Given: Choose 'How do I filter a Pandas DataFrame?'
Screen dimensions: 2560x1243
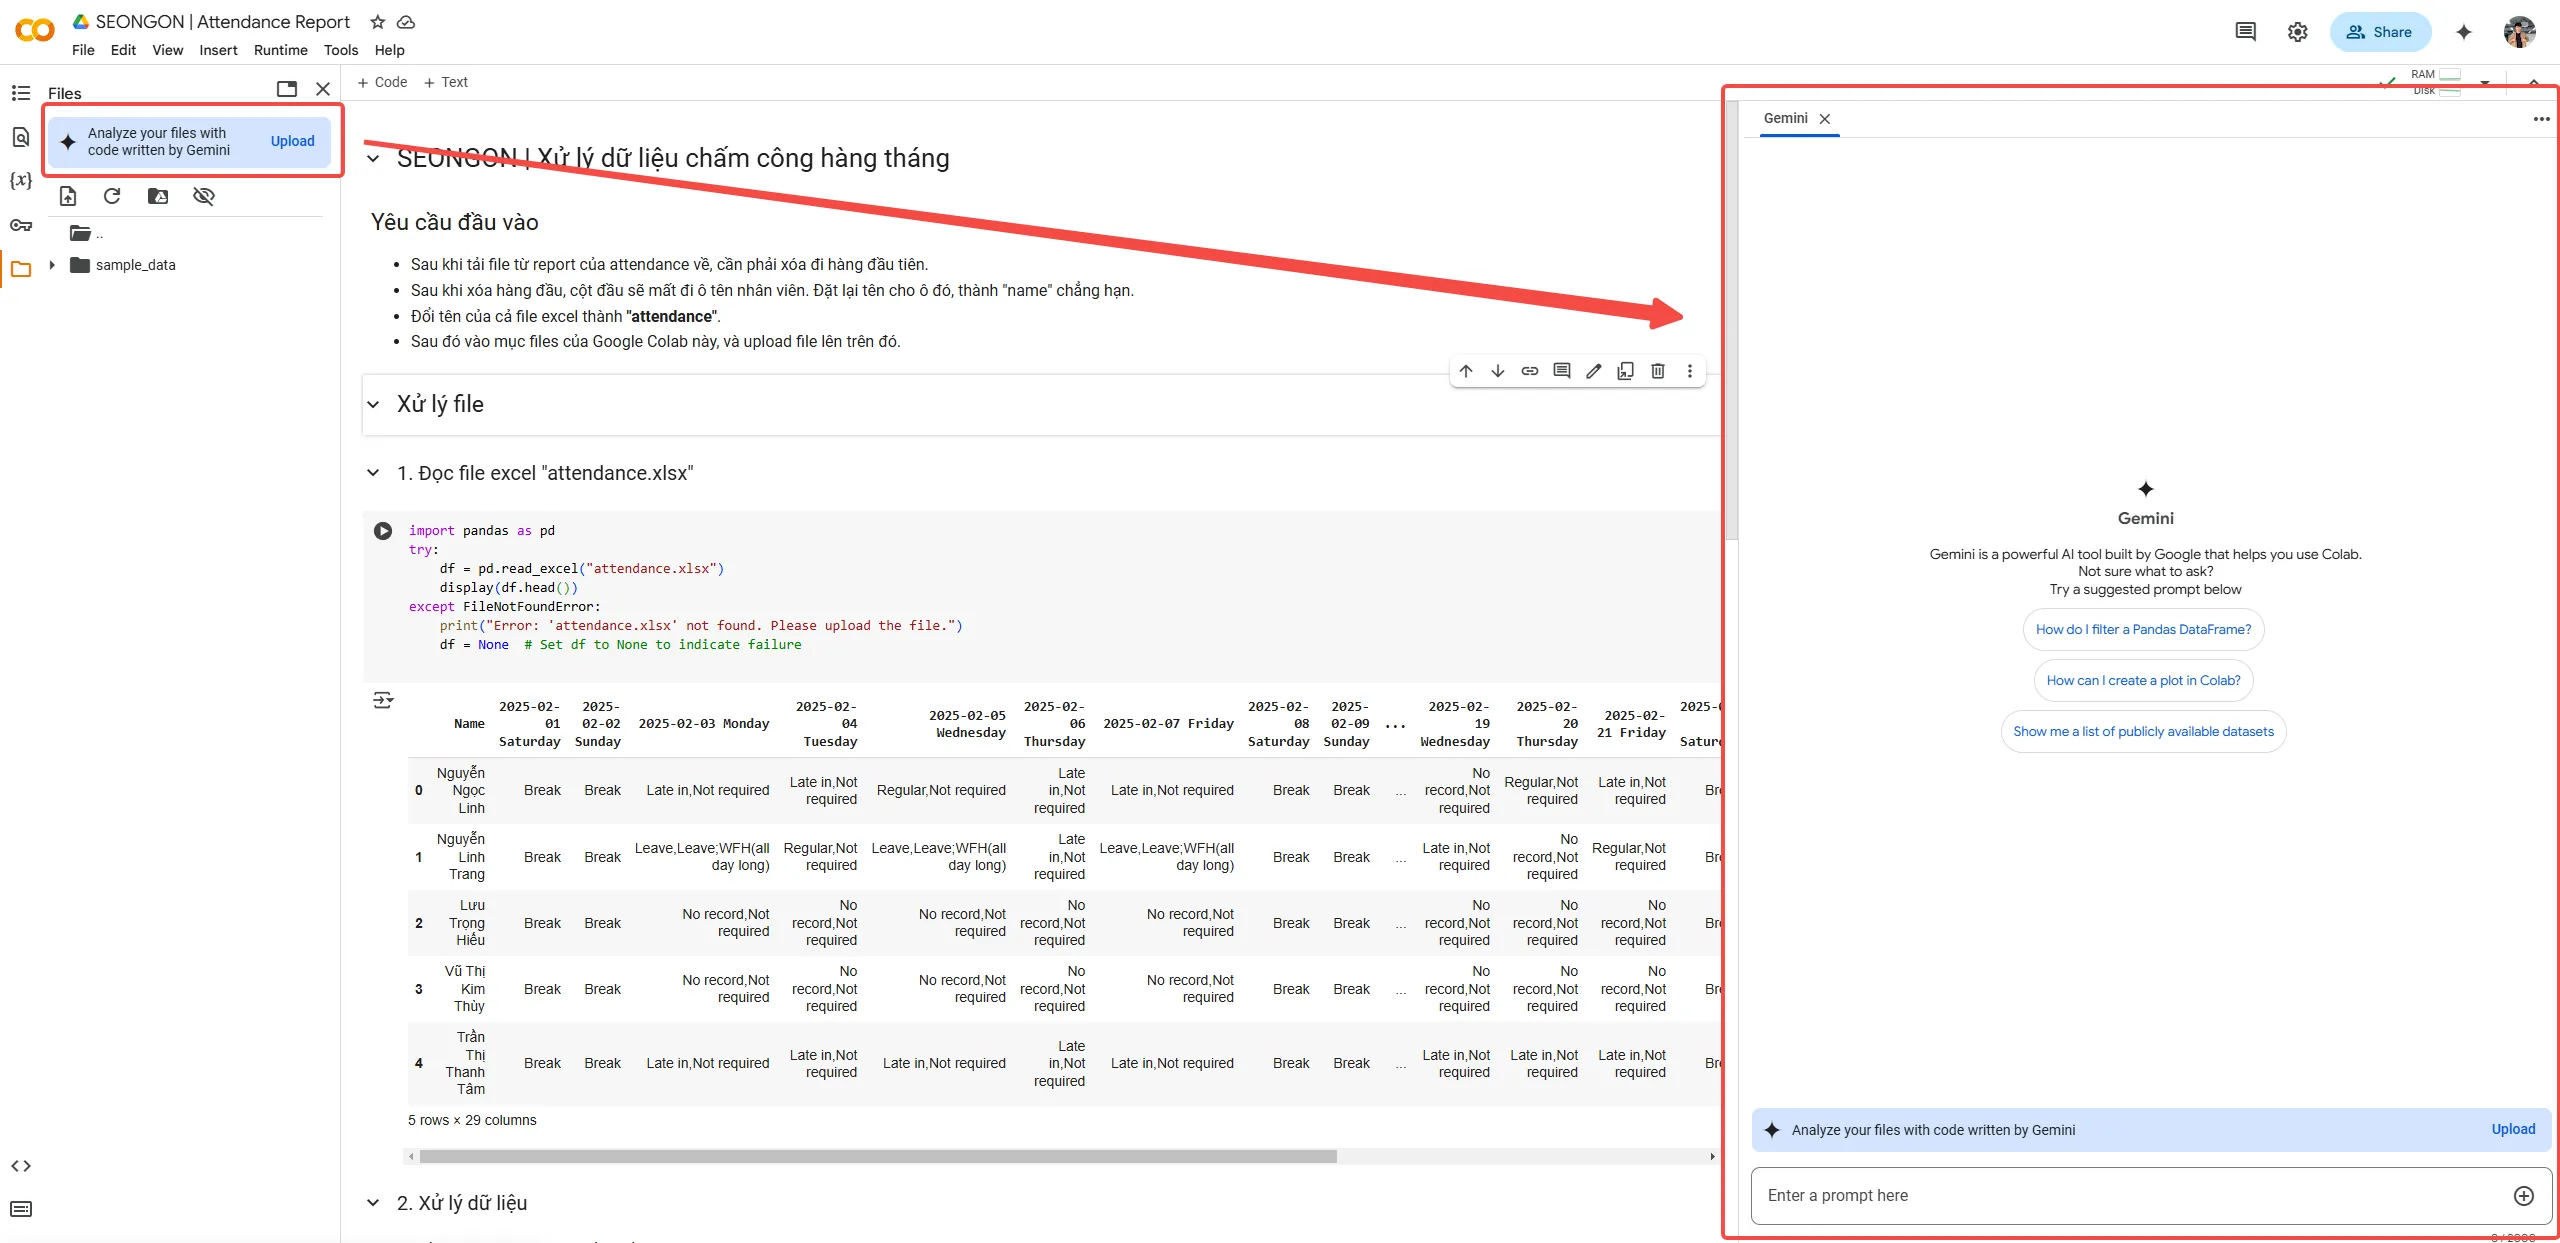Looking at the screenshot, I should [x=2143, y=629].
